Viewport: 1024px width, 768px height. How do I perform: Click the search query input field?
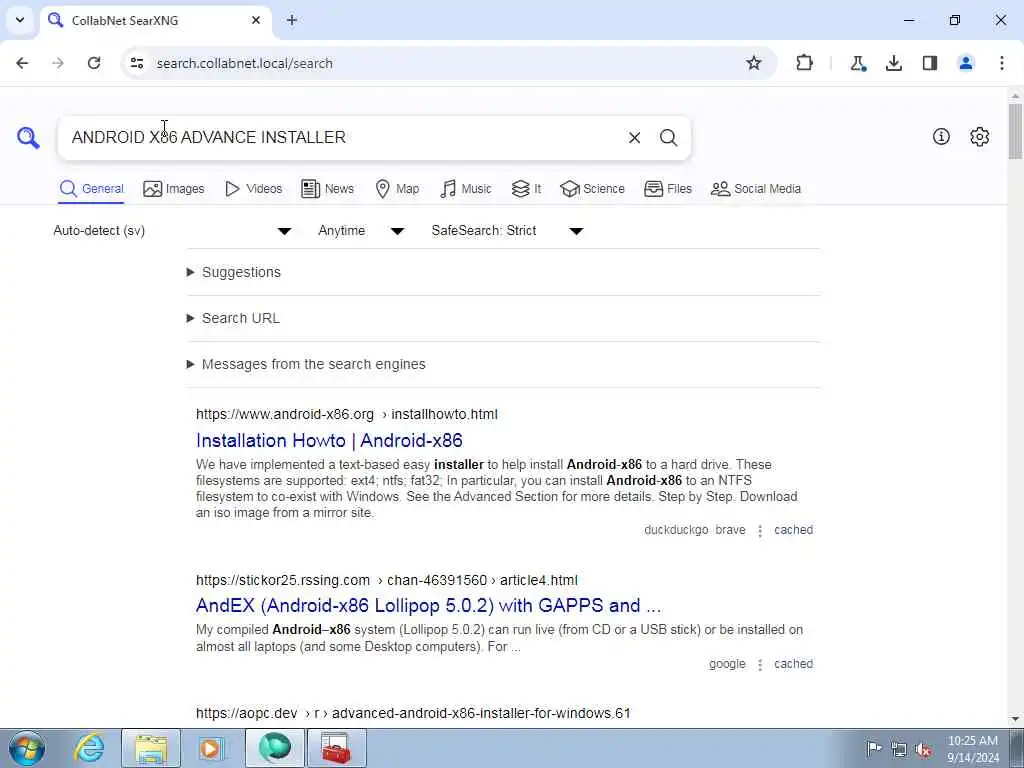(x=342, y=138)
